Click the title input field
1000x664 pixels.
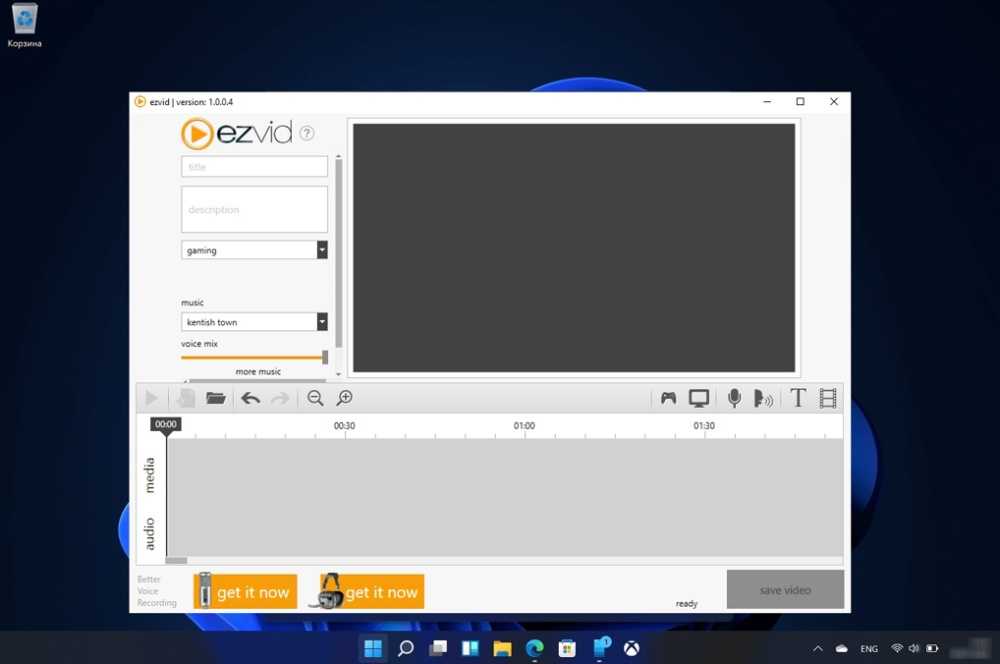254,167
